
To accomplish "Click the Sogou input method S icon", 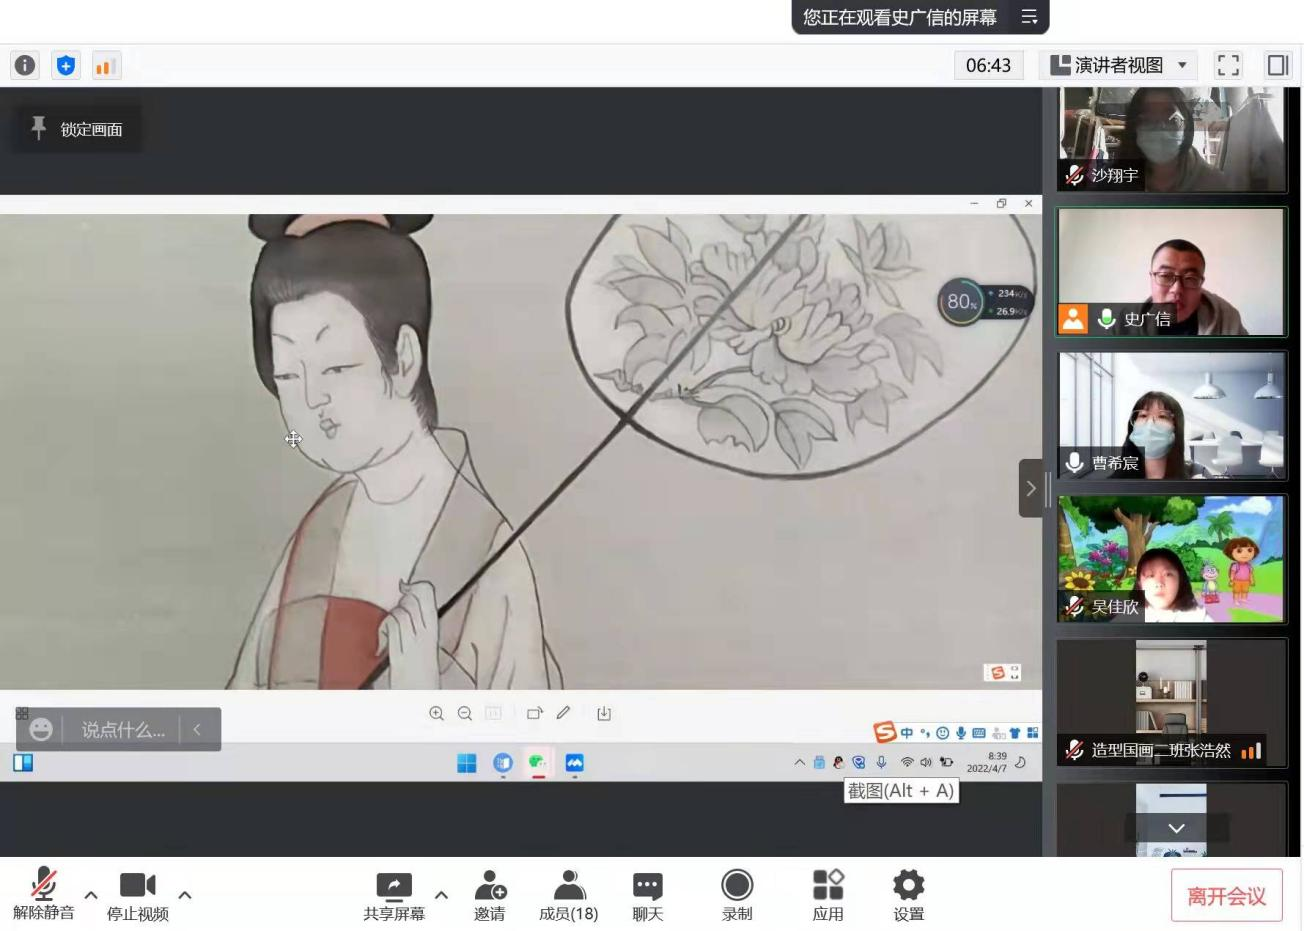I will [x=885, y=732].
